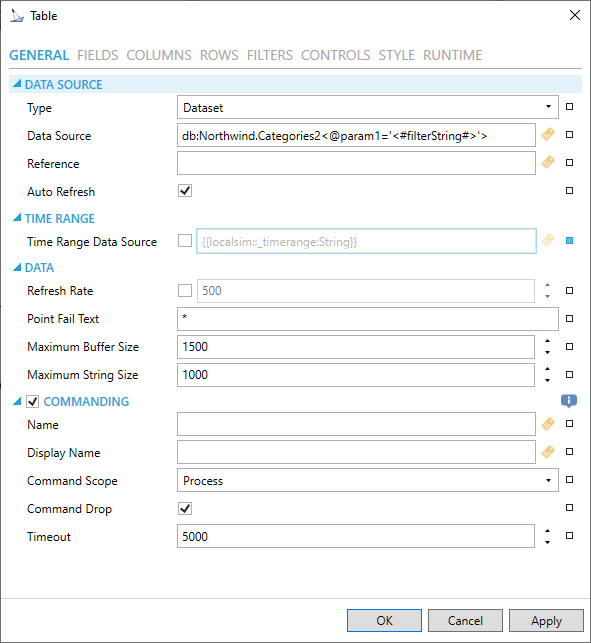Click property marker square beside Timeout
Screen dimensions: 591x643
(x=569, y=536)
